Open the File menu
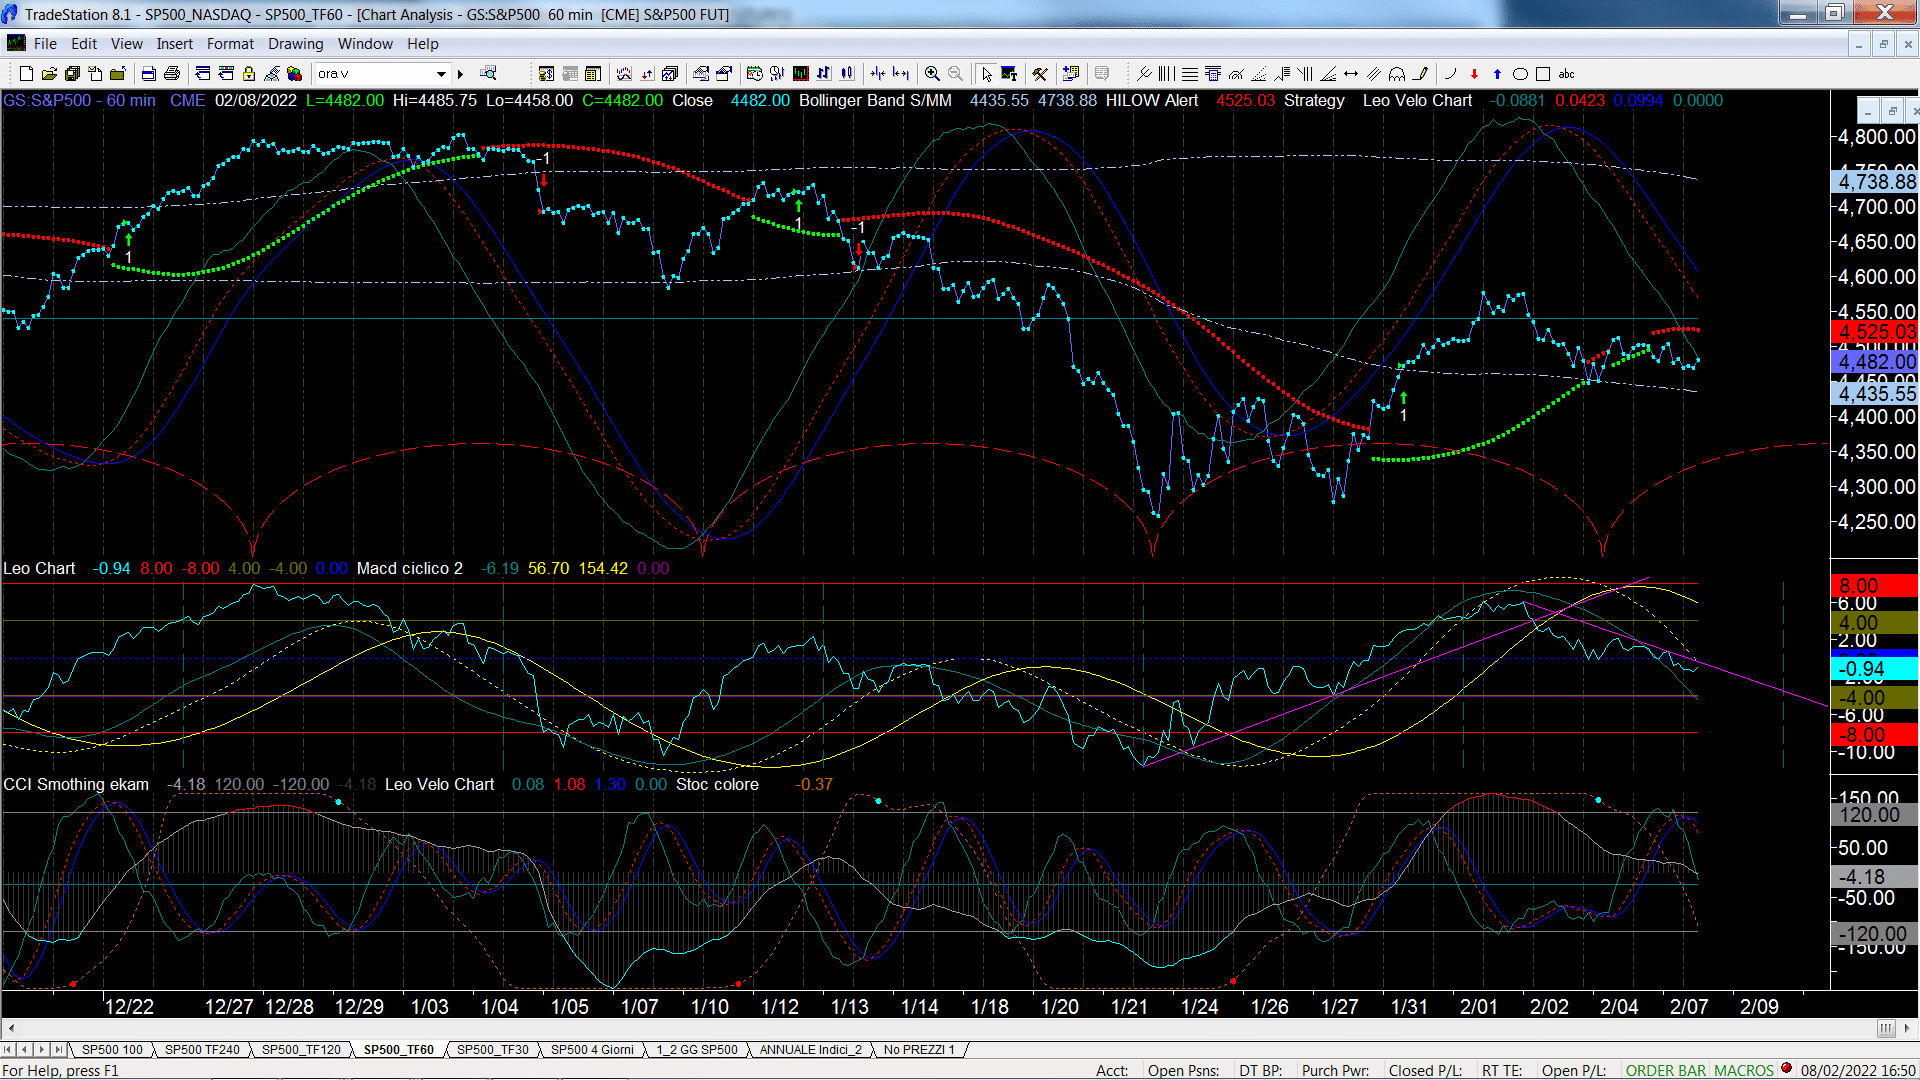Viewport: 1920px width, 1080px height. 45,44
